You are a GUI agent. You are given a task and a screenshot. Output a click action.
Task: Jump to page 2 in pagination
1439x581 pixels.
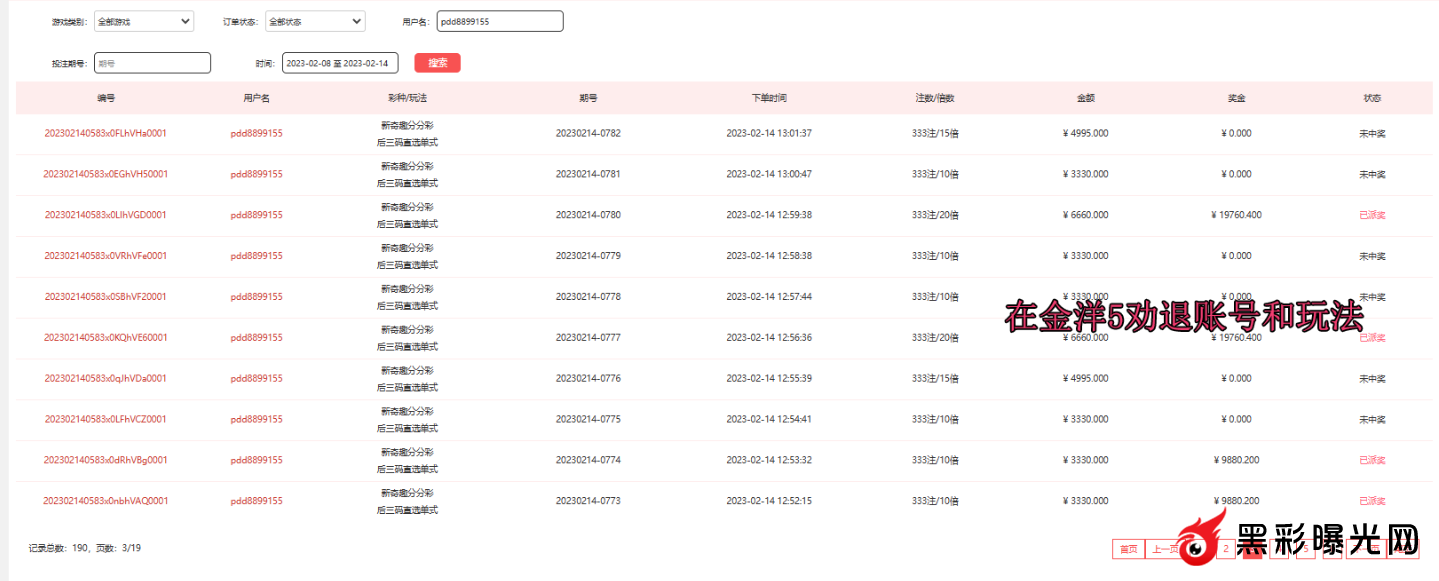coord(1226,549)
